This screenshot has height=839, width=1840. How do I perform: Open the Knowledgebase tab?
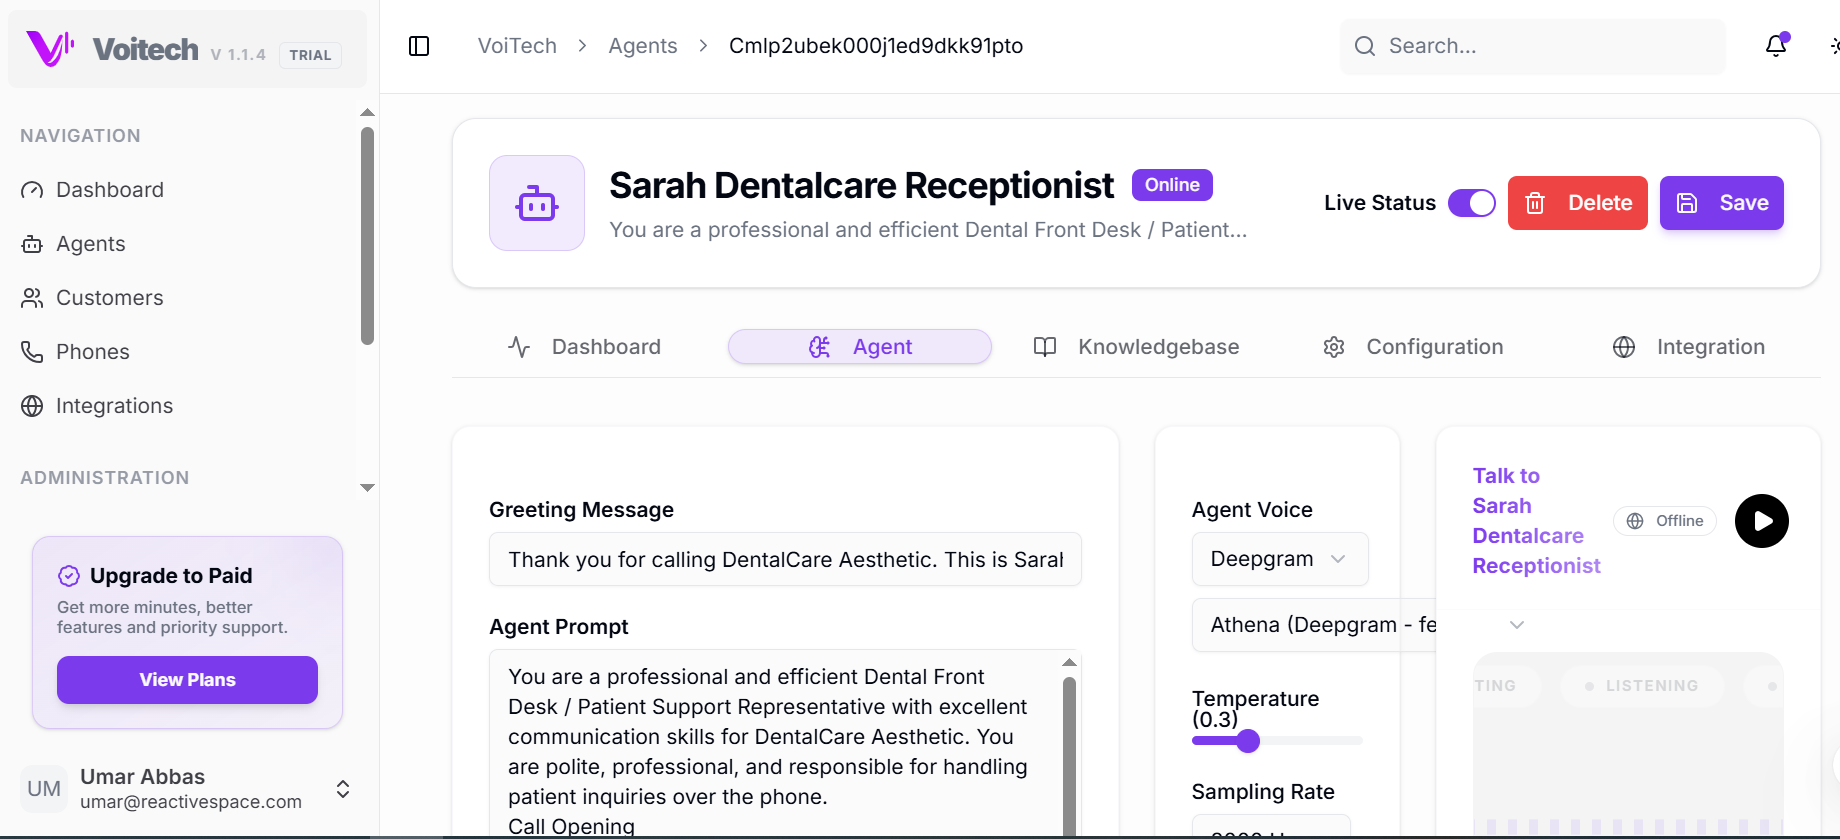pyautogui.click(x=1136, y=347)
